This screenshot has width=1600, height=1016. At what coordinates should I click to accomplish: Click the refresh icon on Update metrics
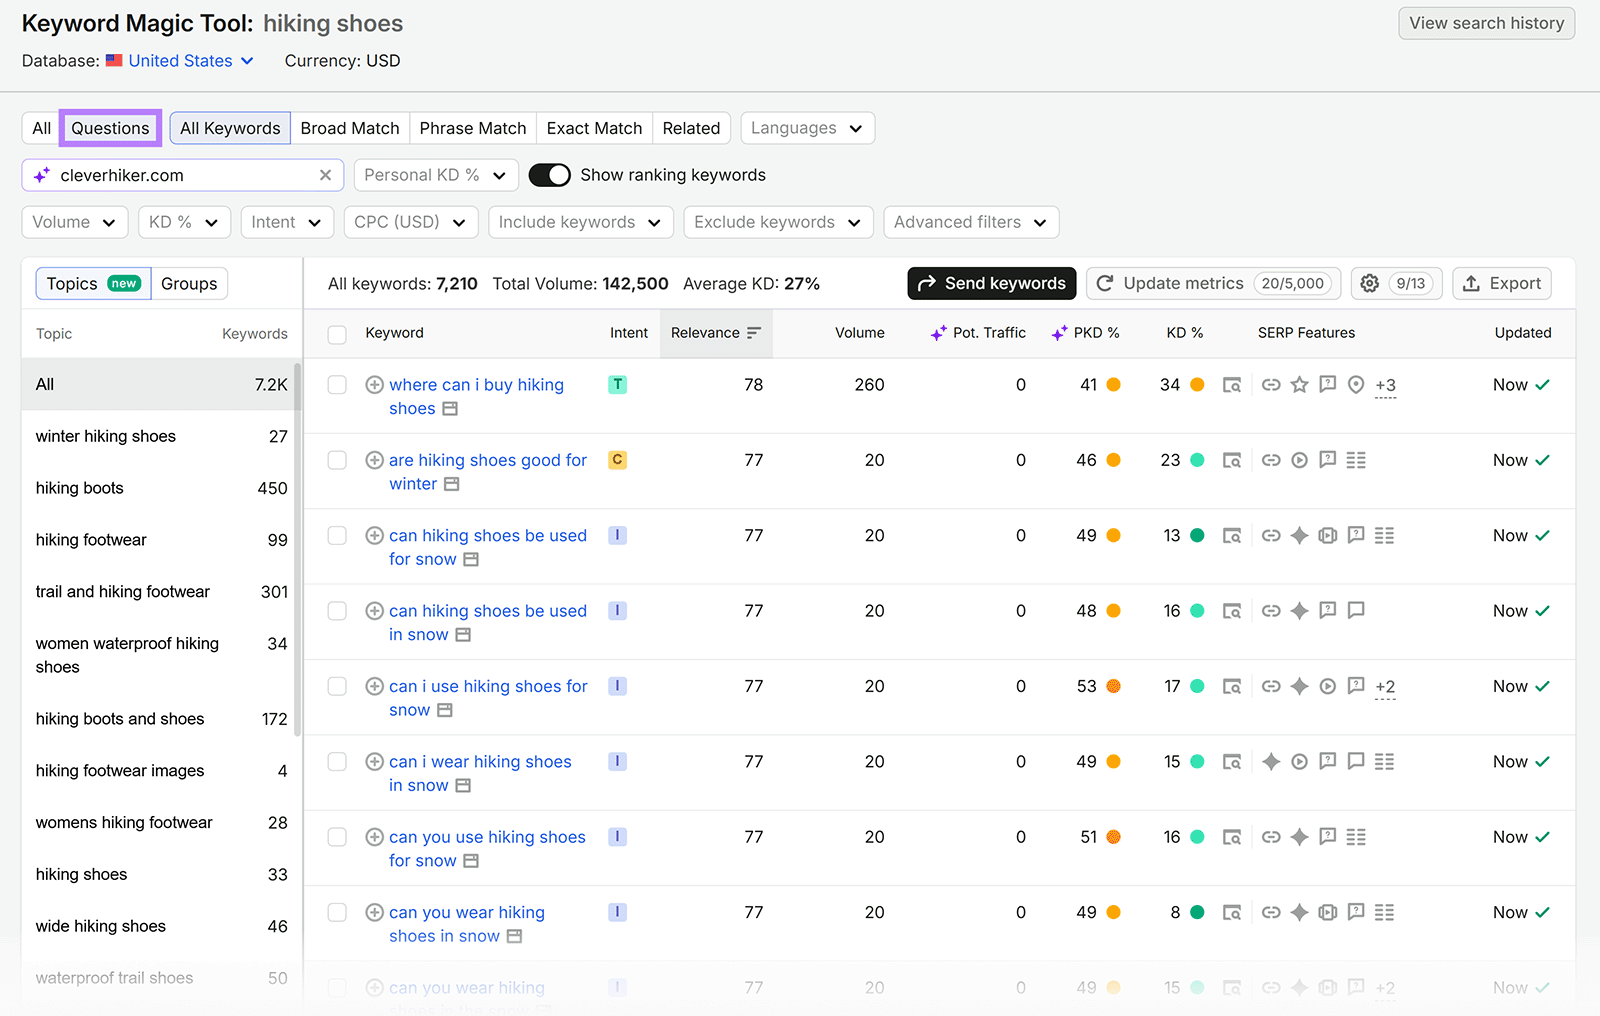[1105, 284]
